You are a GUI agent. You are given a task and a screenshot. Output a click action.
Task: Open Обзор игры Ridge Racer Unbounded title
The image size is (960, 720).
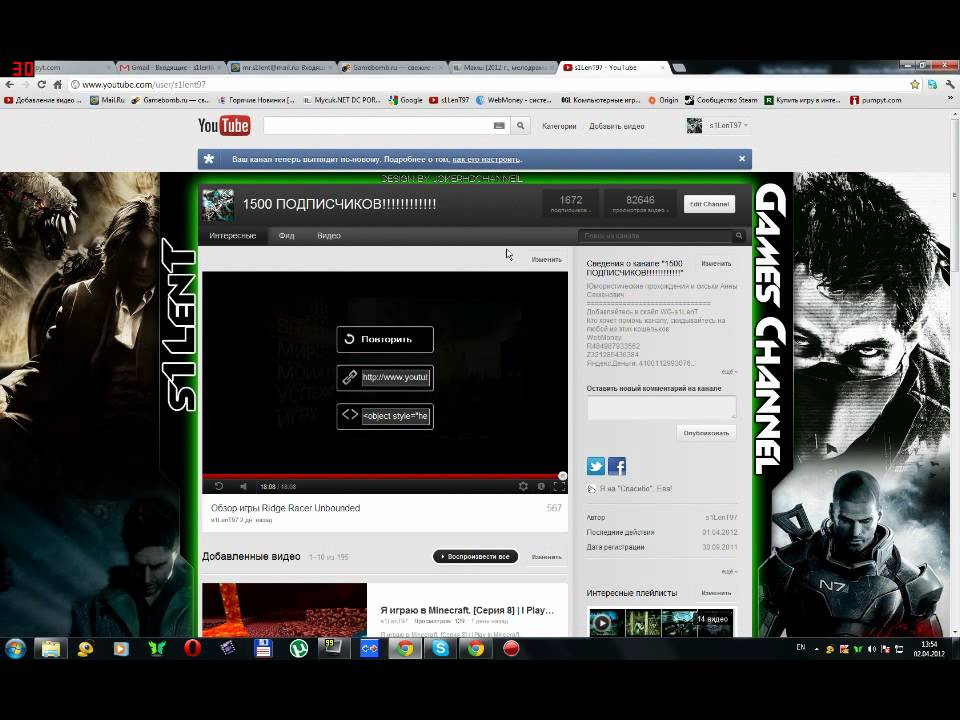[285, 508]
